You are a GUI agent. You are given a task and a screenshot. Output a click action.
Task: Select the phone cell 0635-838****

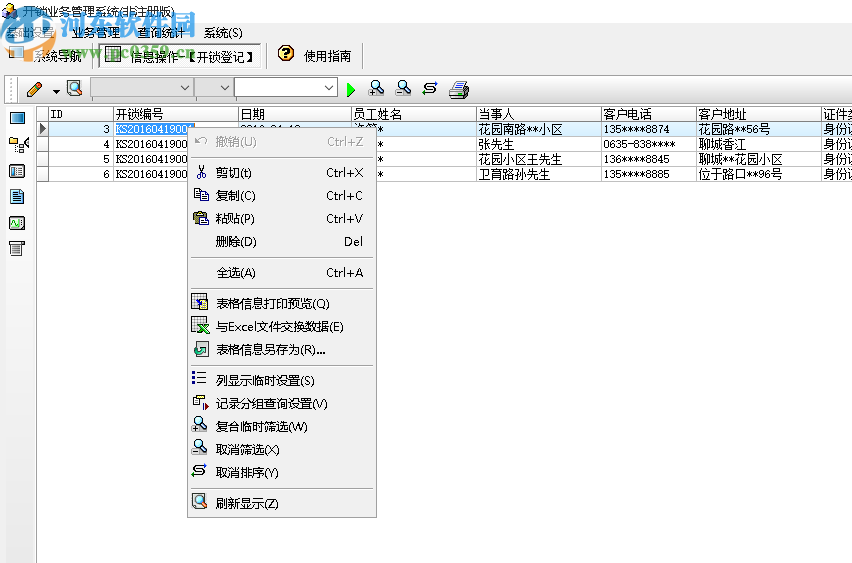(649, 145)
